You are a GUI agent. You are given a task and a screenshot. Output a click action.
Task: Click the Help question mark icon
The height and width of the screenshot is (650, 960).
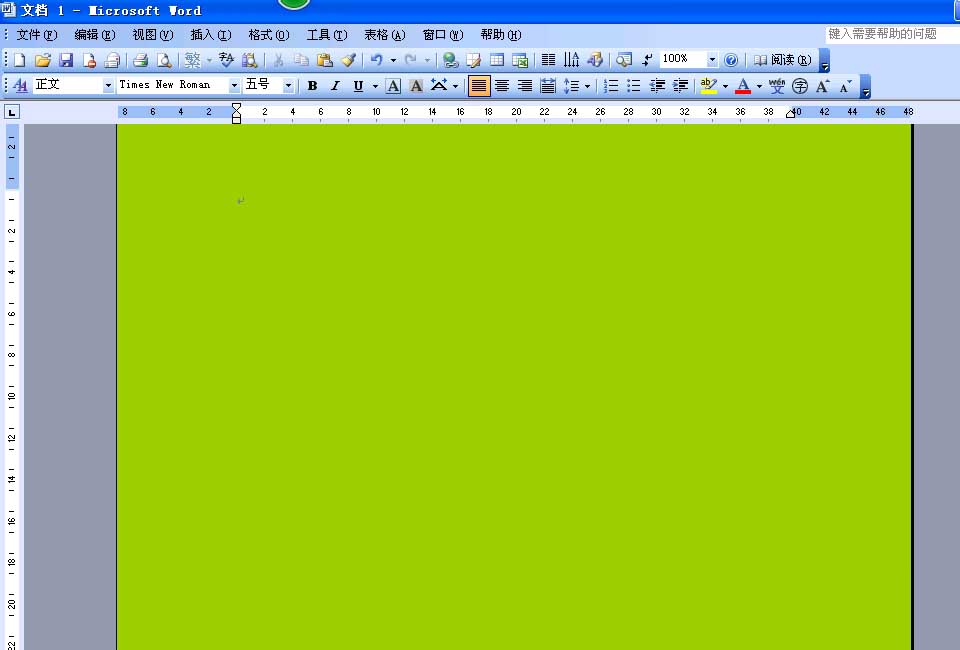pos(731,60)
